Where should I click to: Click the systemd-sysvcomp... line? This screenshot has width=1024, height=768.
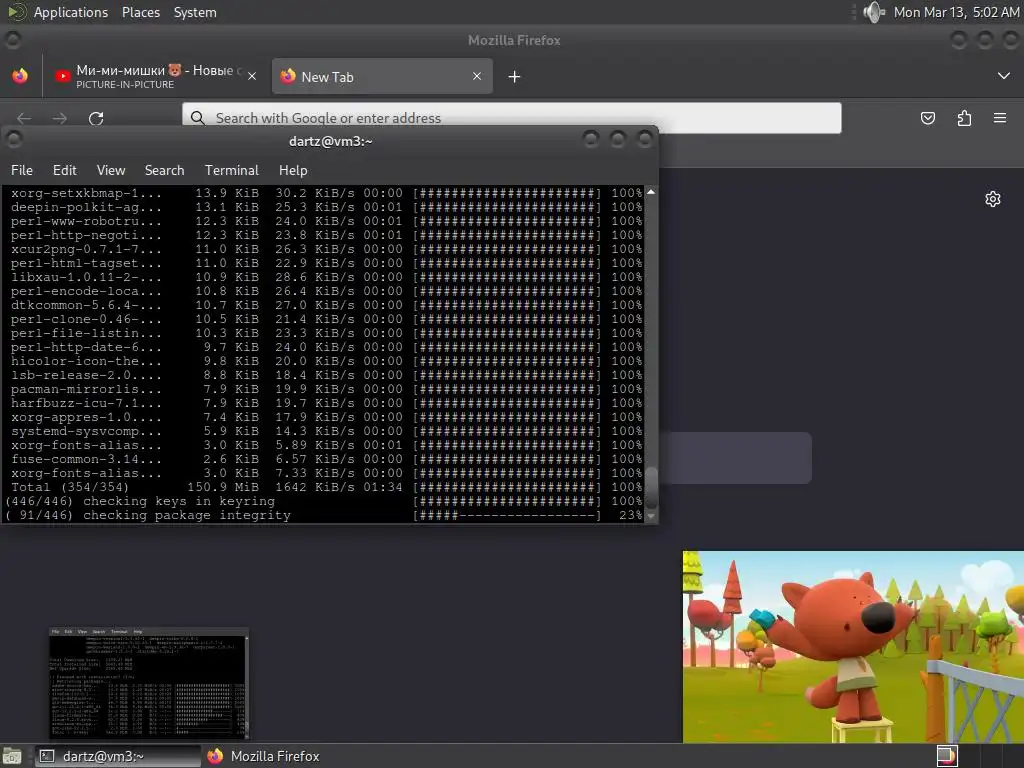(x=327, y=432)
